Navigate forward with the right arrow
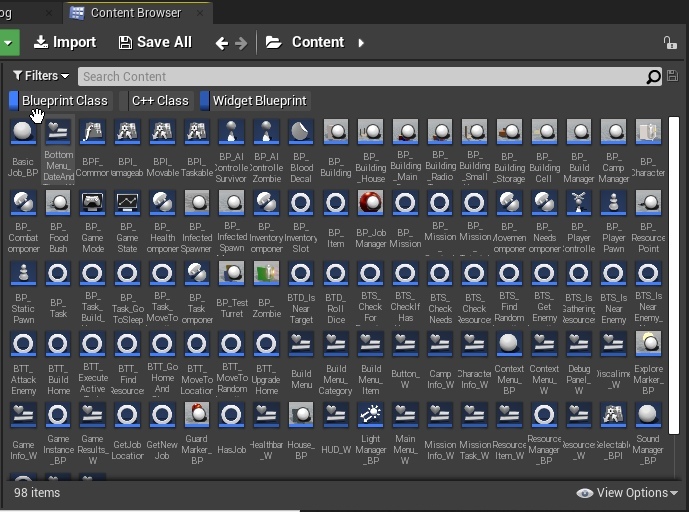 pyautogui.click(x=241, y=43)
